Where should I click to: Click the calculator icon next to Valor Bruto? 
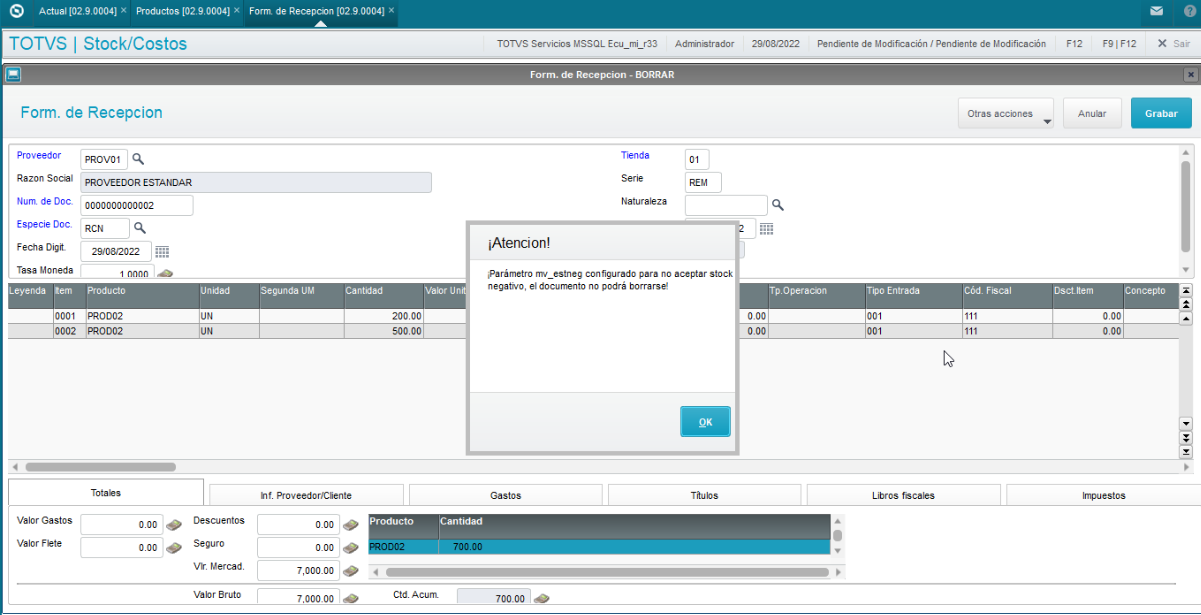coord(351,598)
